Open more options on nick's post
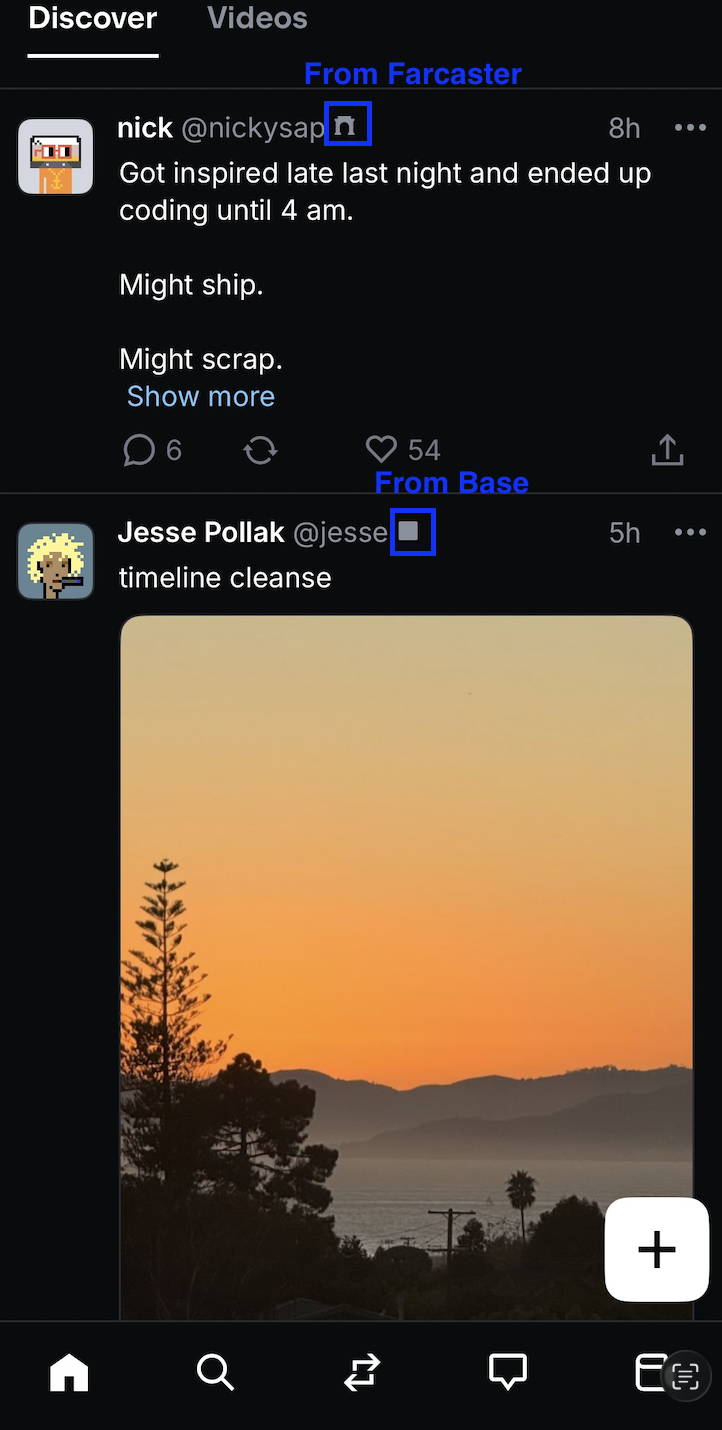This screenshot has width=722, height=1430. [x=690, y=128]
